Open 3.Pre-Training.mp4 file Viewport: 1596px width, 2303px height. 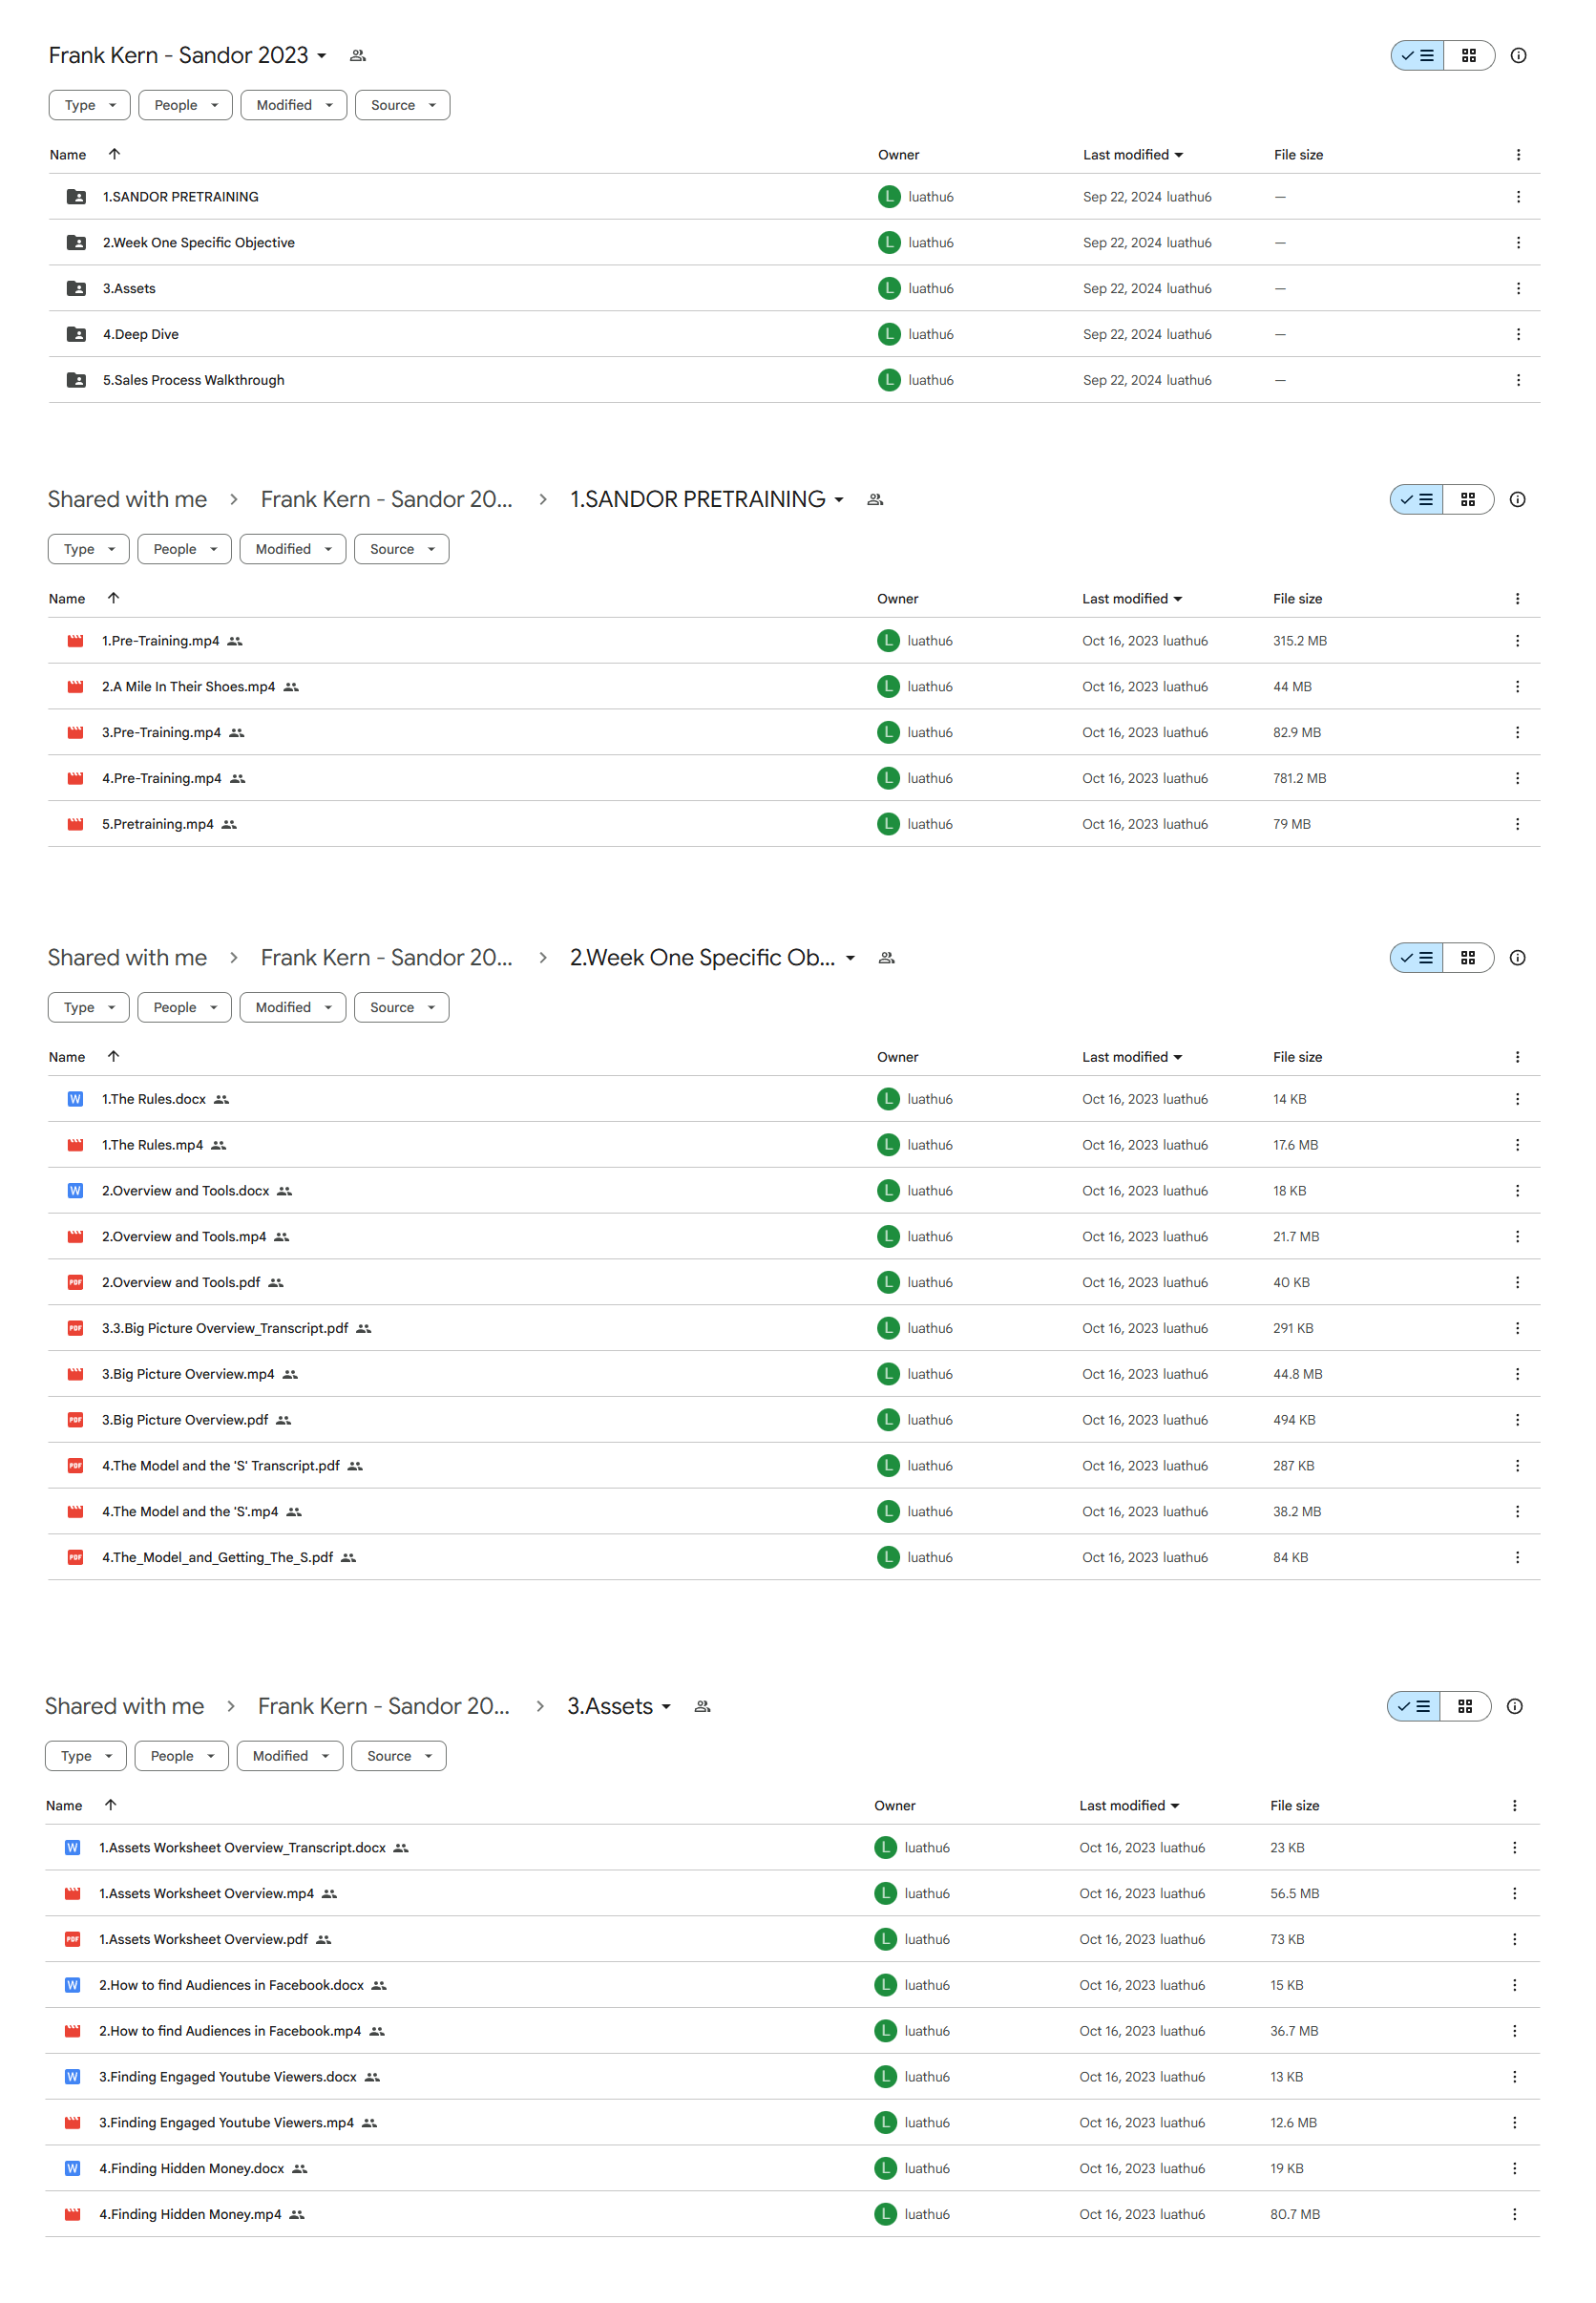[x=161, y=733]
